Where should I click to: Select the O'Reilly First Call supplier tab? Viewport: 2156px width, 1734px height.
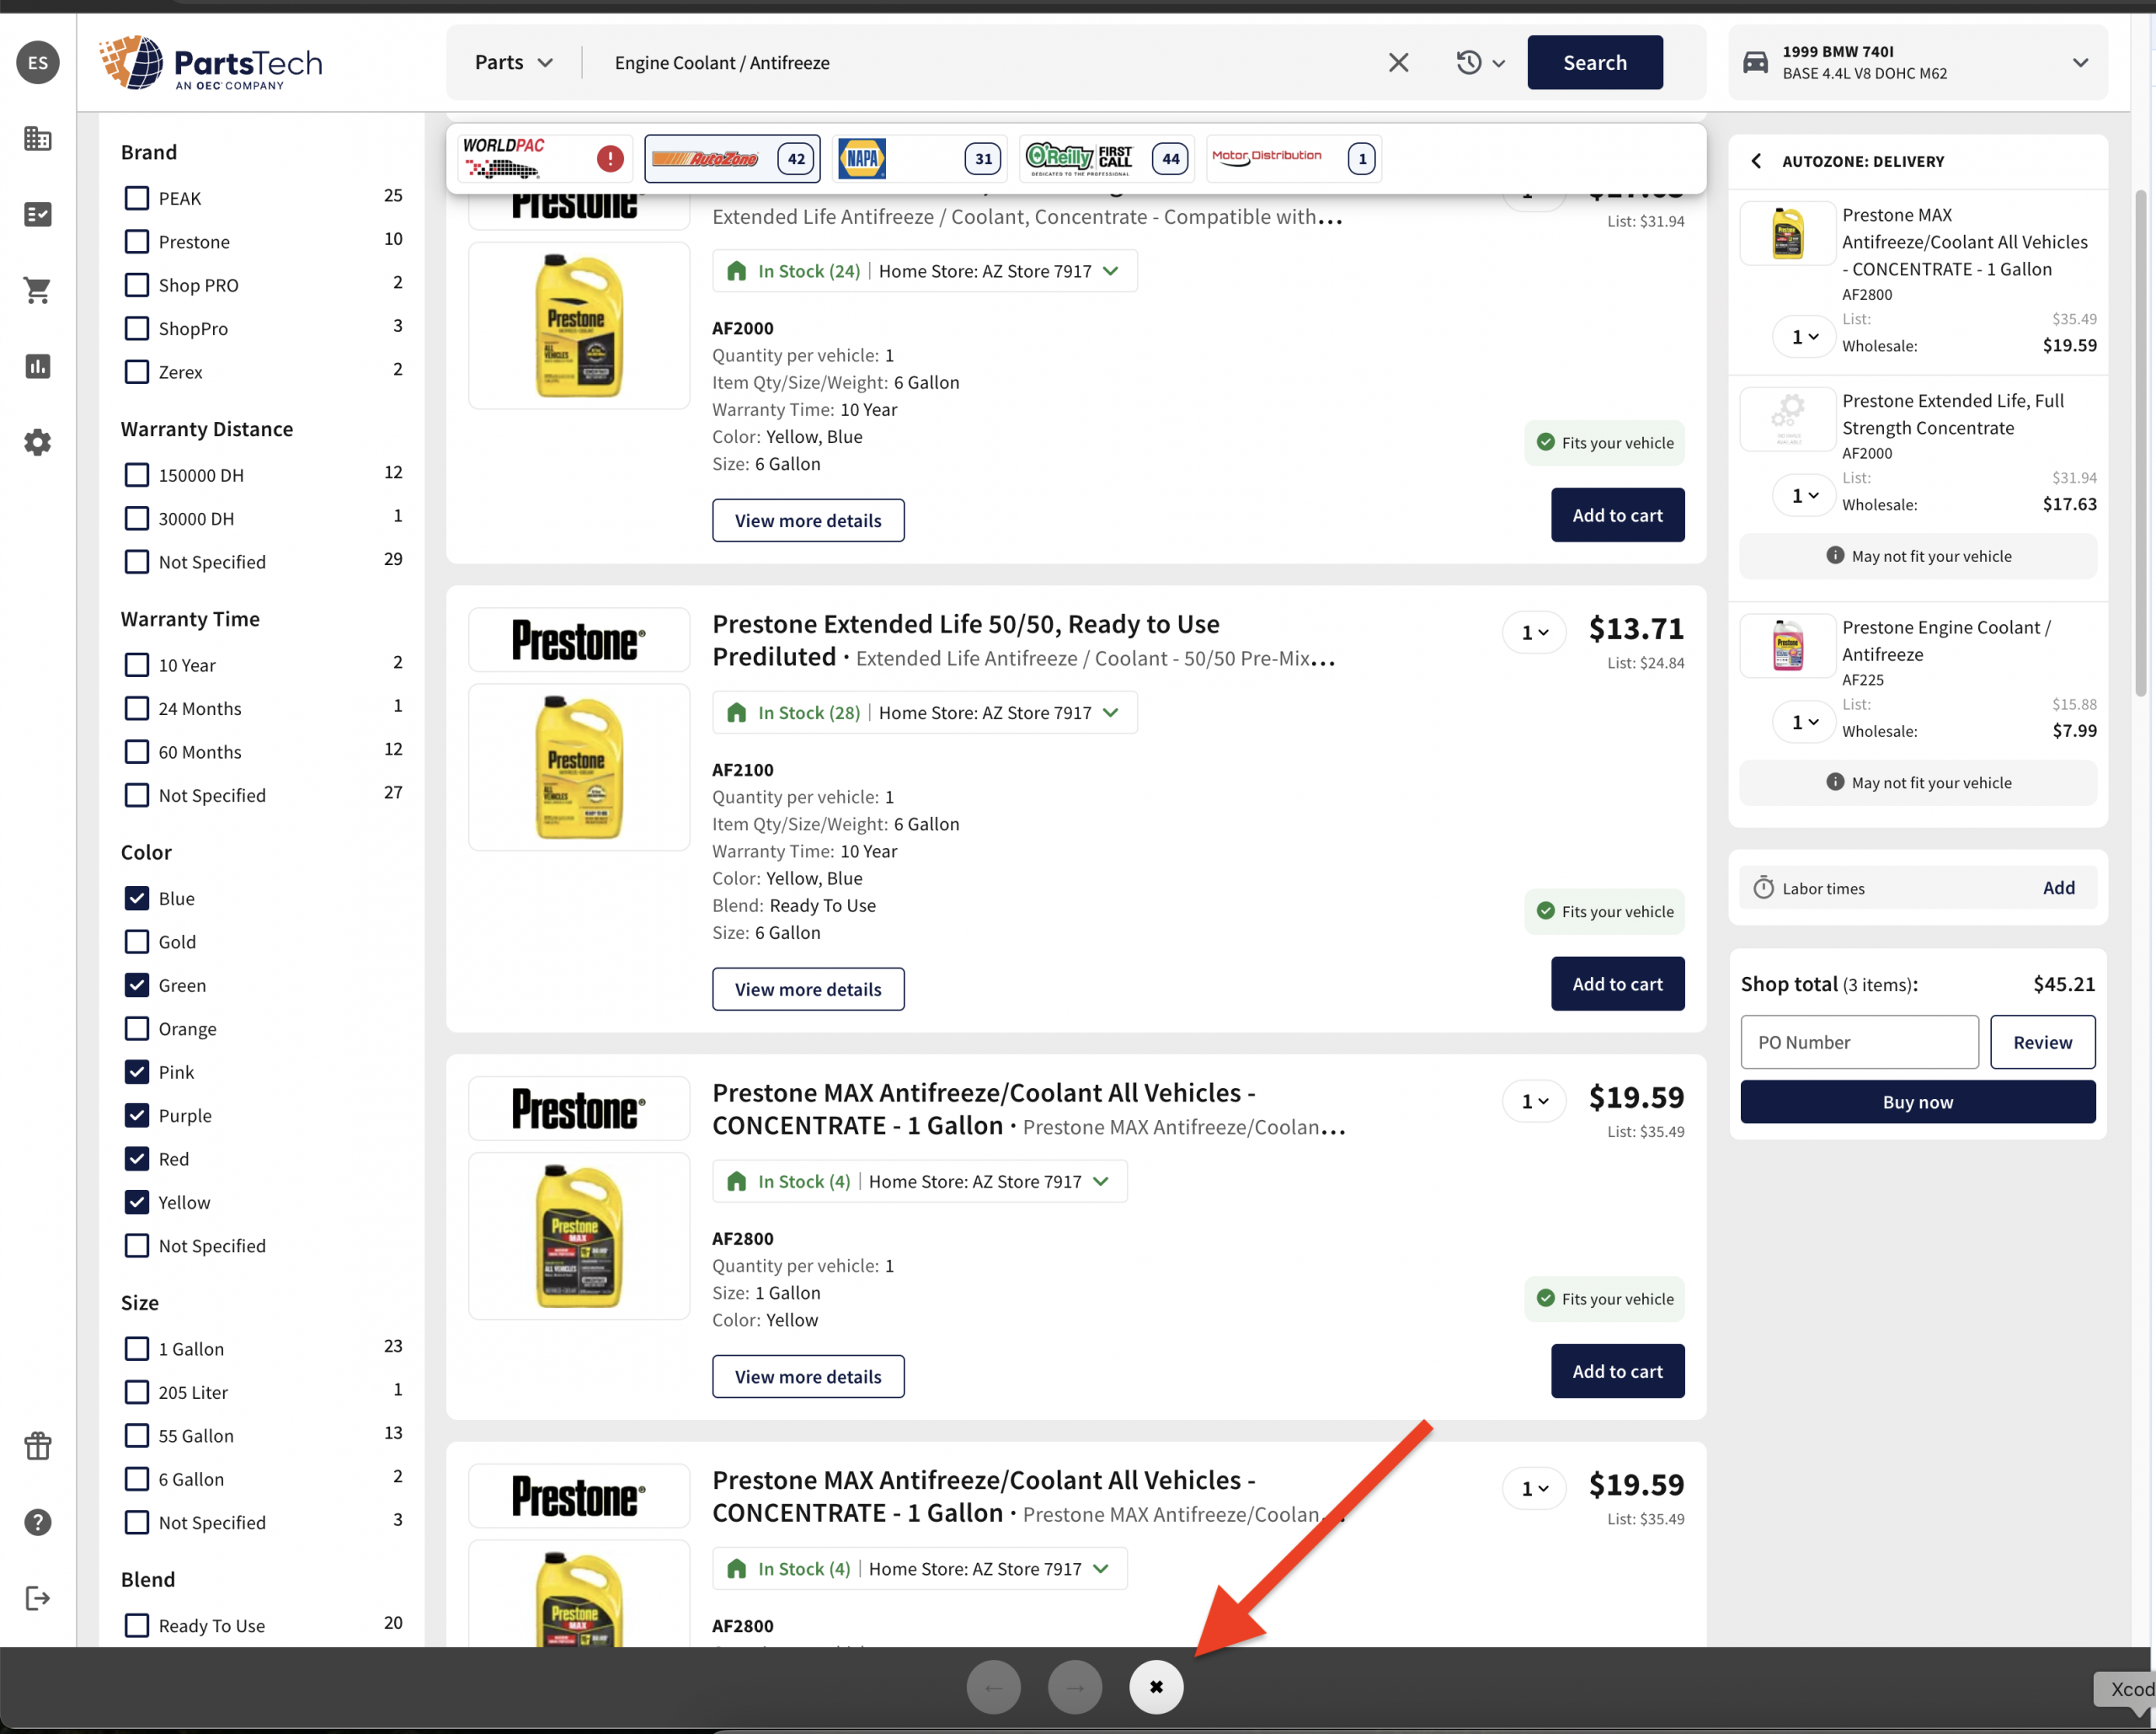(1106, 158)
